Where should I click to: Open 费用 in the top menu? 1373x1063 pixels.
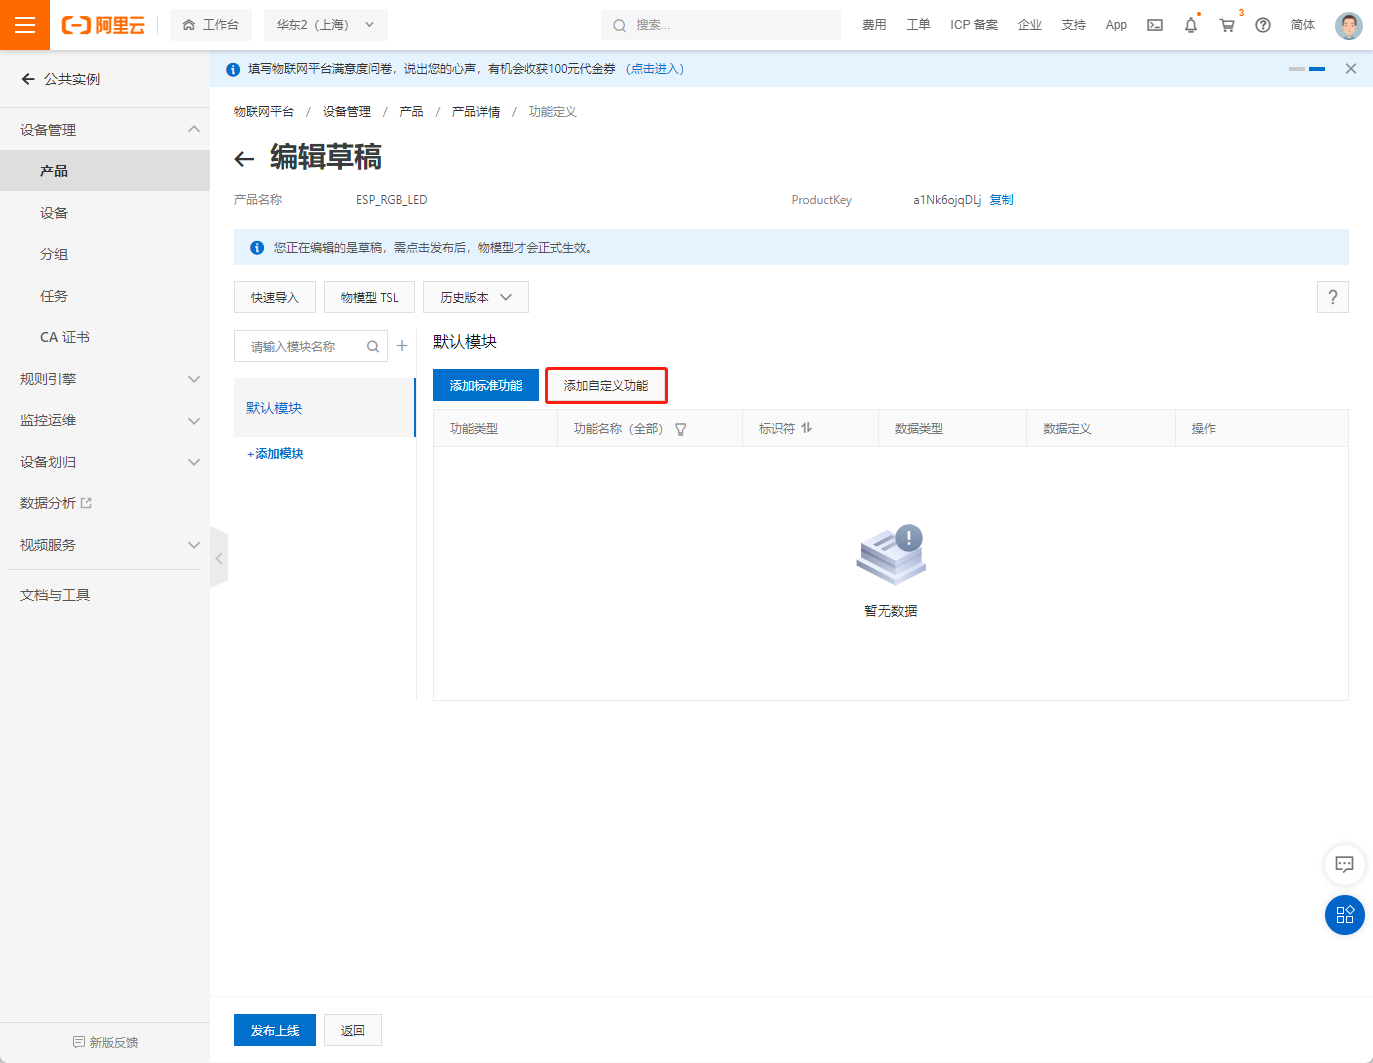click(874, 25)
